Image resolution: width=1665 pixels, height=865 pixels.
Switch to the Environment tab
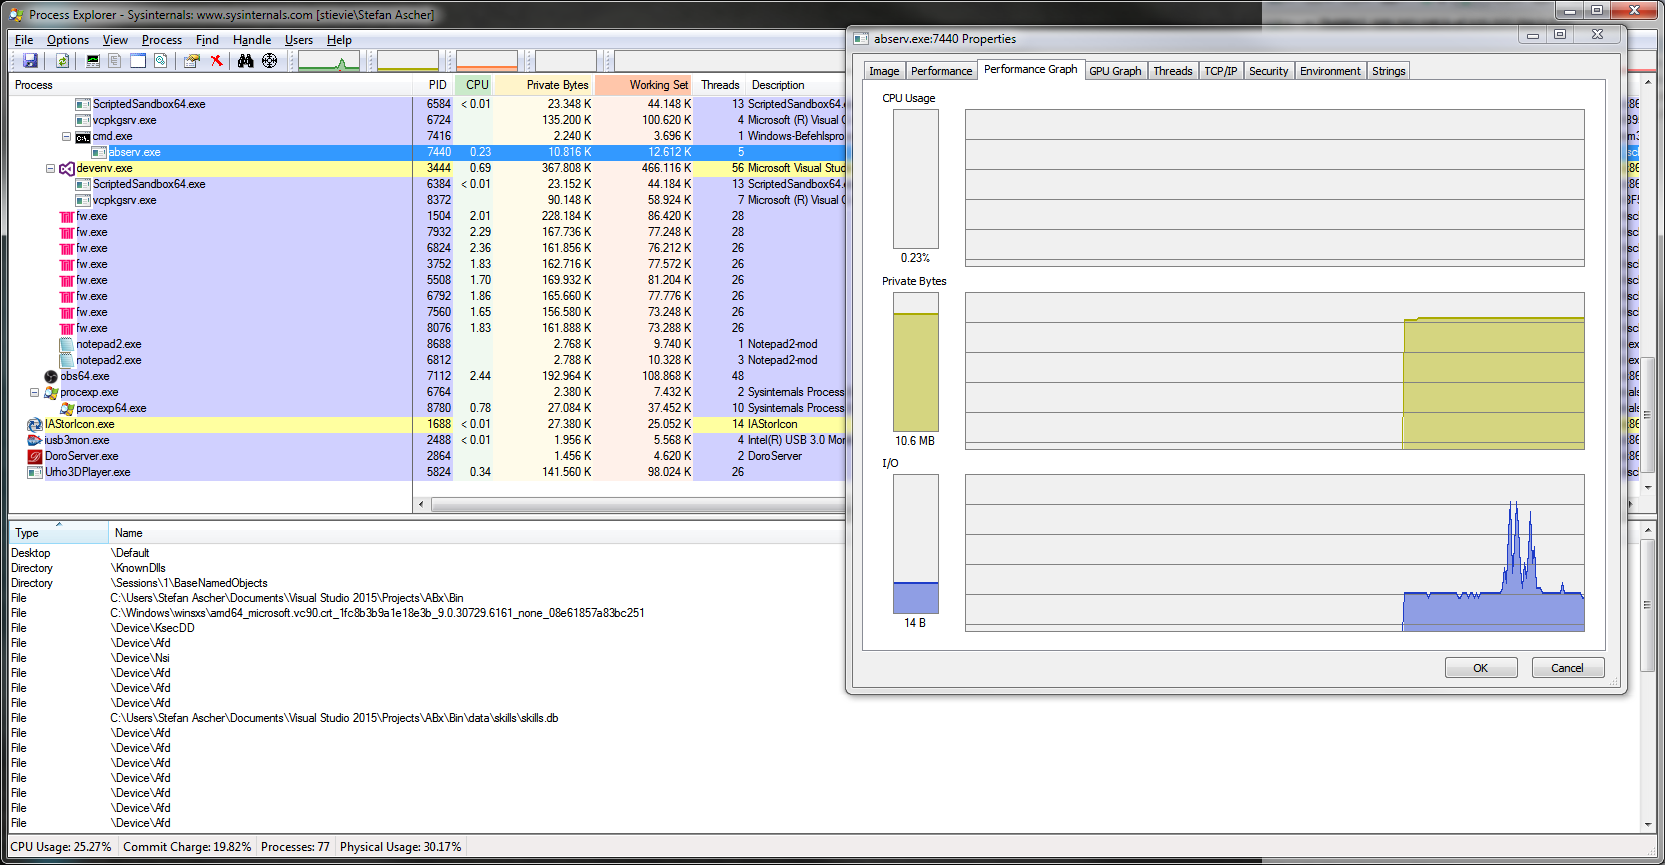point(1330,71)
